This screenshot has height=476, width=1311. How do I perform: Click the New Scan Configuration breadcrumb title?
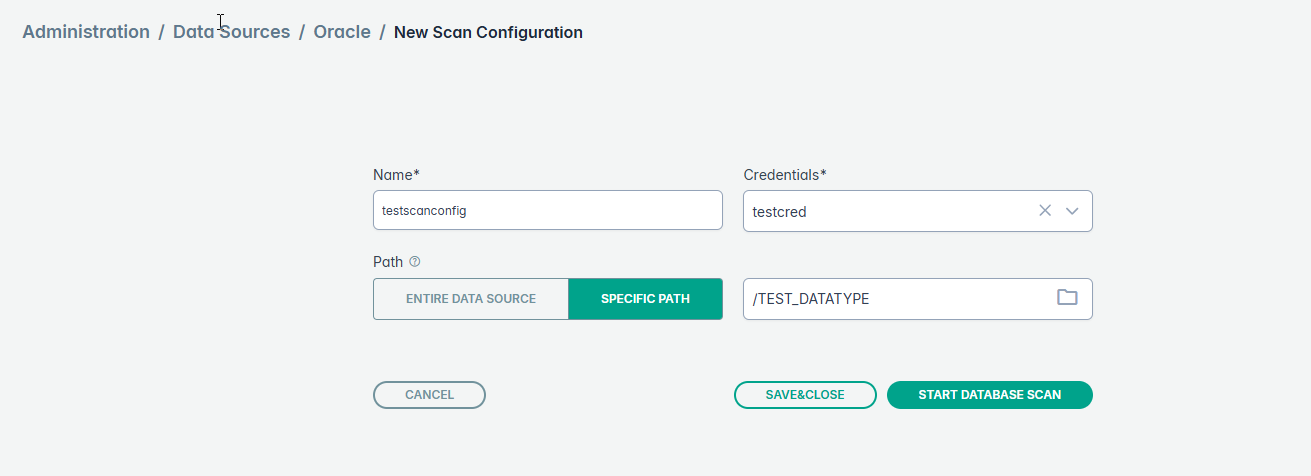488,32
